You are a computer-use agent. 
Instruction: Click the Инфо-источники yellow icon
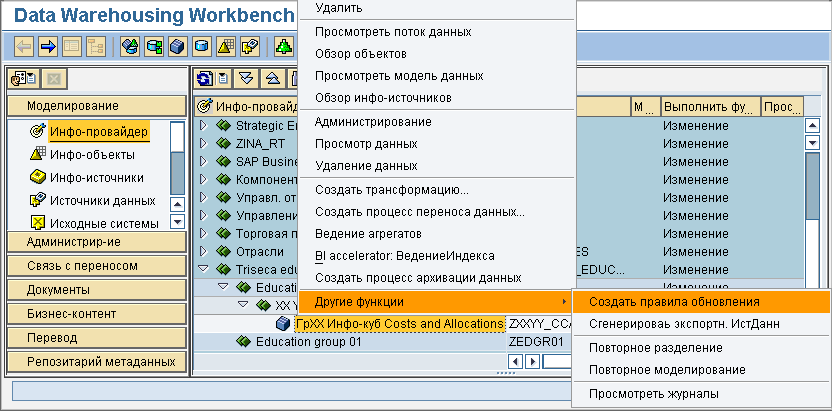[37, 178]
